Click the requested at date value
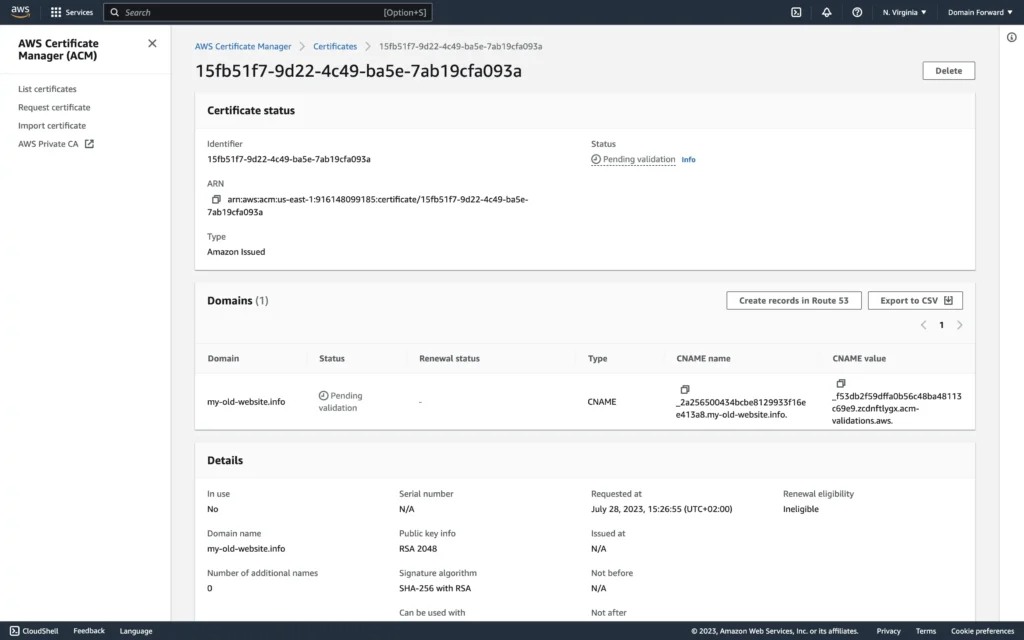This screenshot has width=1024, height=640. click(662, 509)
